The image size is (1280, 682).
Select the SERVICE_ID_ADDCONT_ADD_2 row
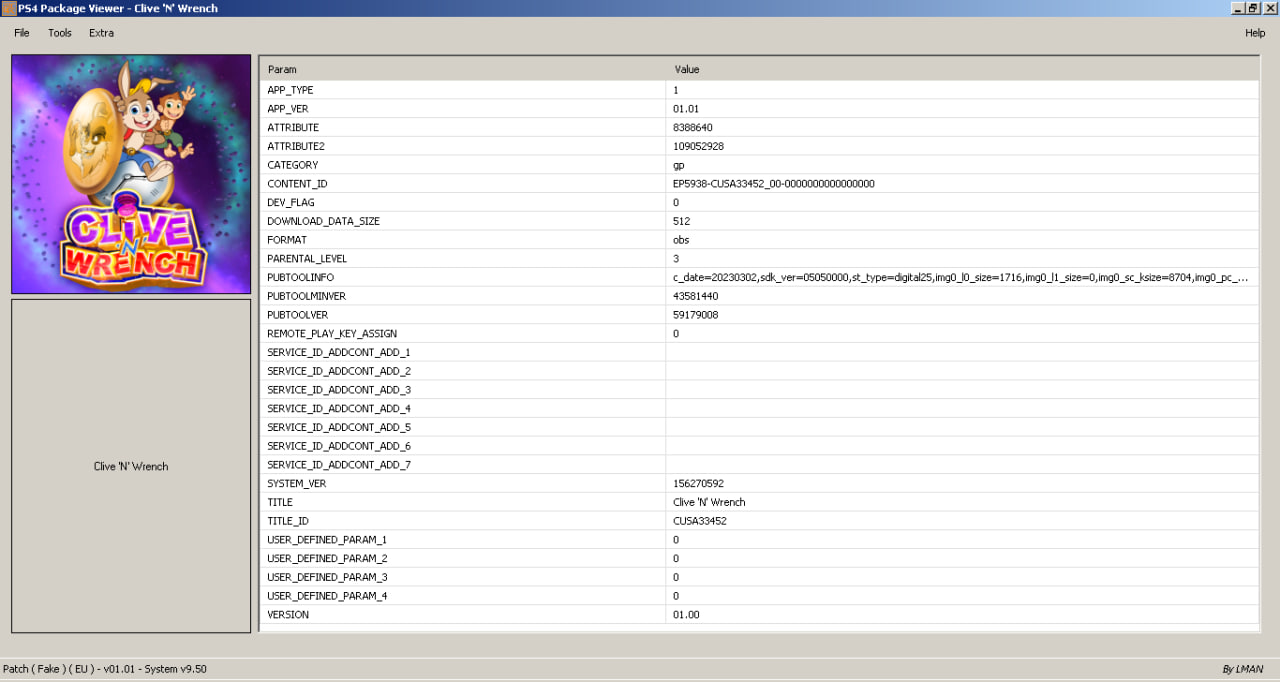click(760, 371)
